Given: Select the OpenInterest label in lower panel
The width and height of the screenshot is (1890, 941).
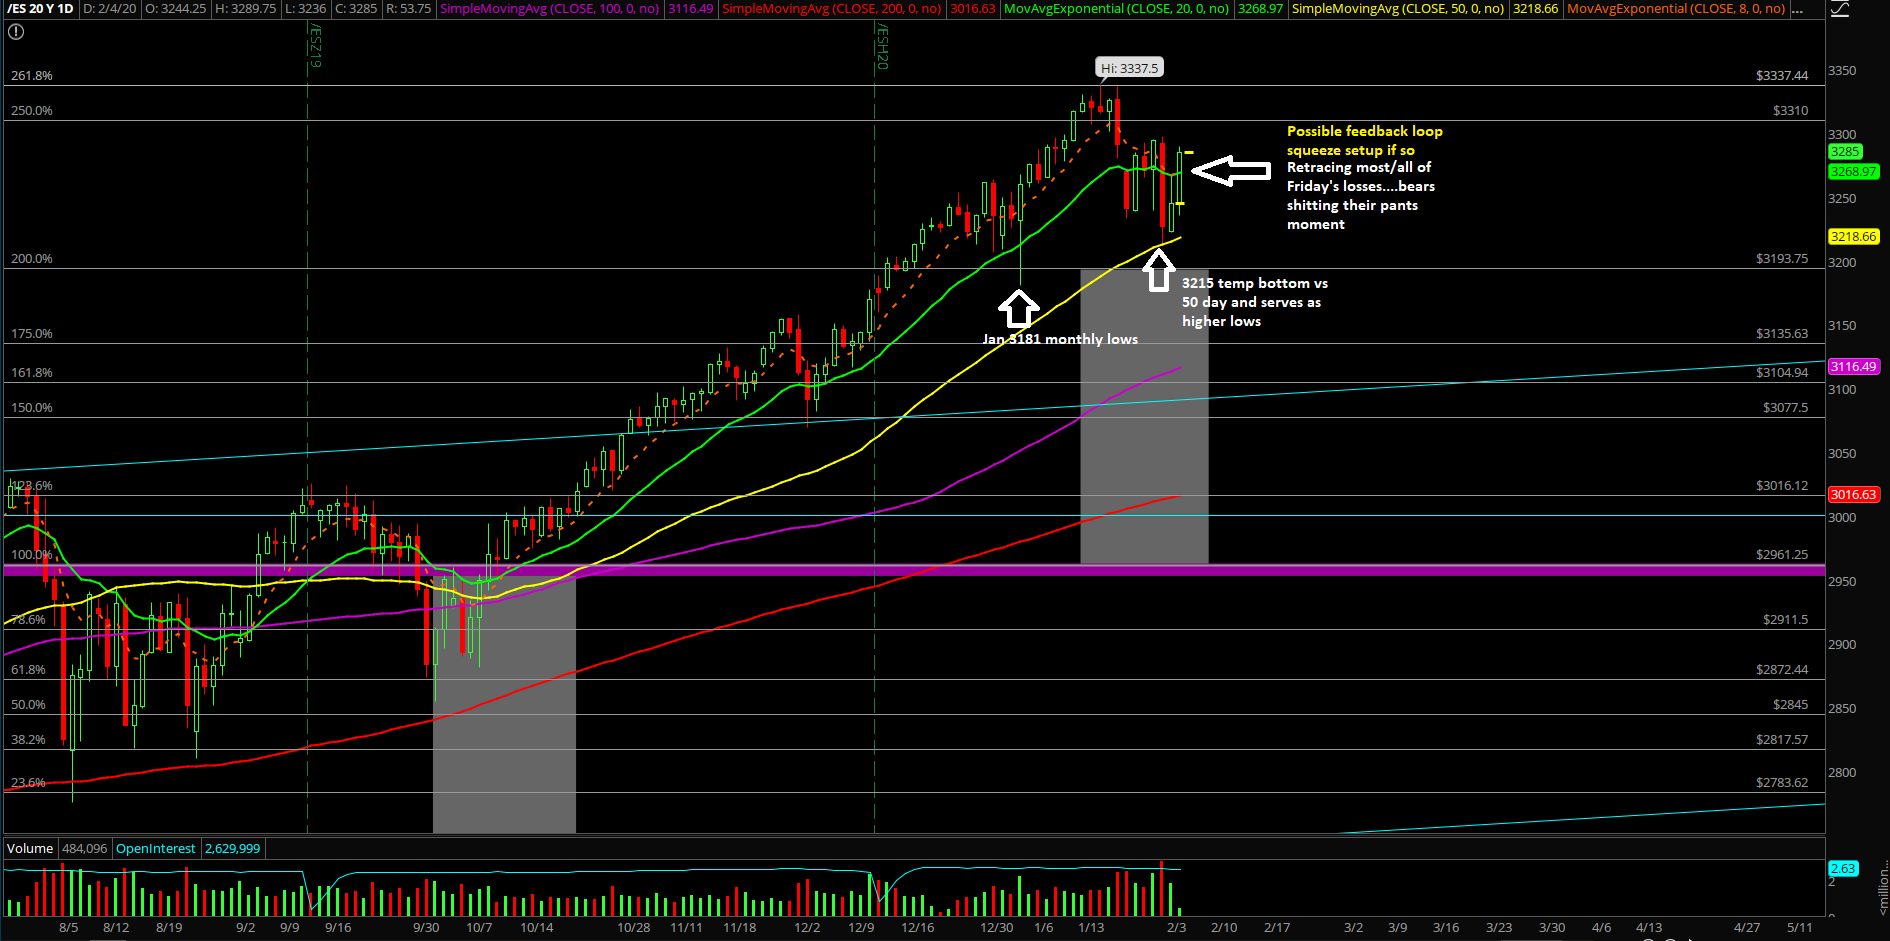Looking at the screenshot, I should pyautogui.click(x=156, y=848).
